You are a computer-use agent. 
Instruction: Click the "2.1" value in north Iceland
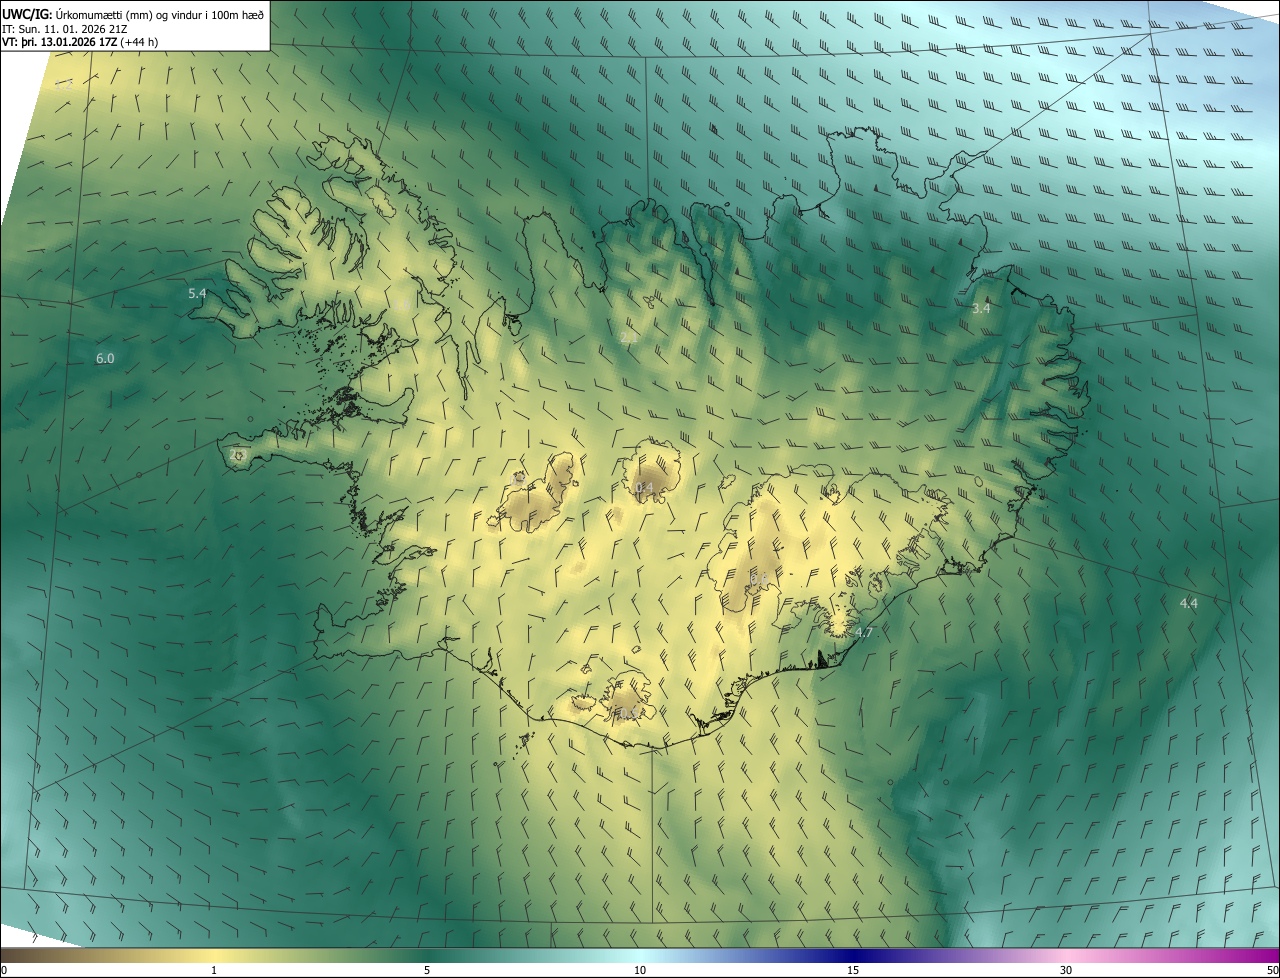coord(629,338)
